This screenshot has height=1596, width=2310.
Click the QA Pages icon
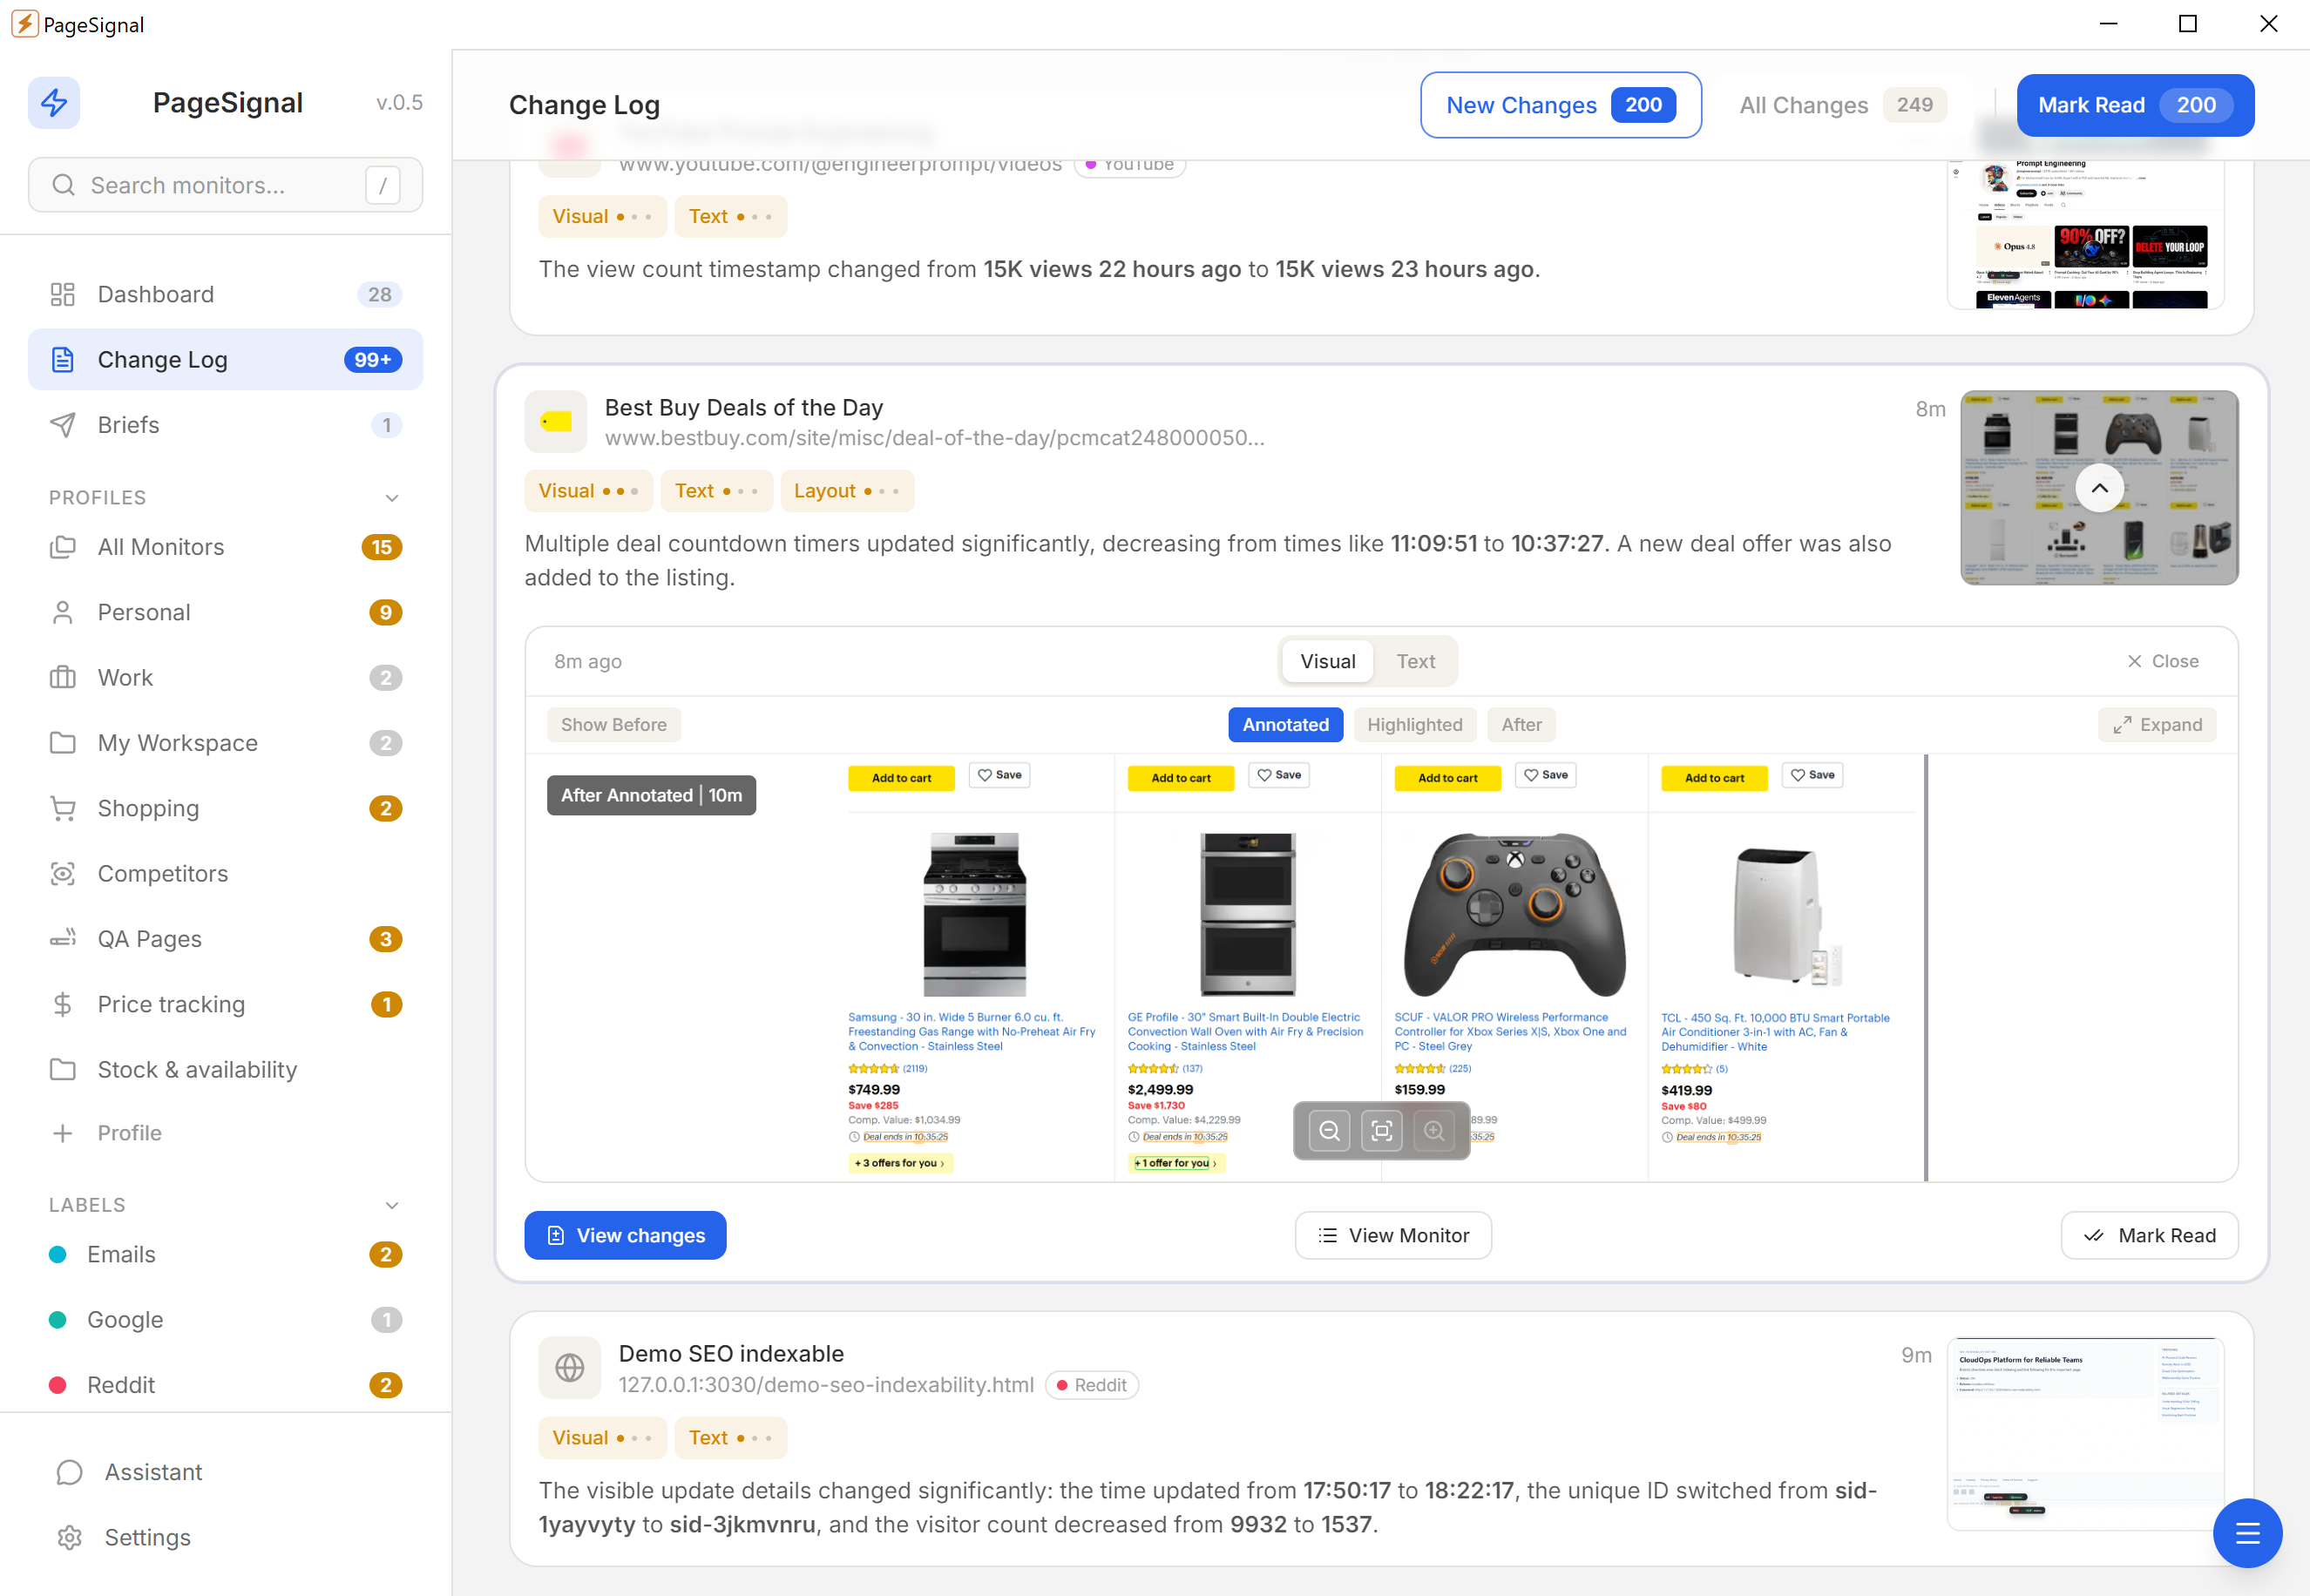63,939
